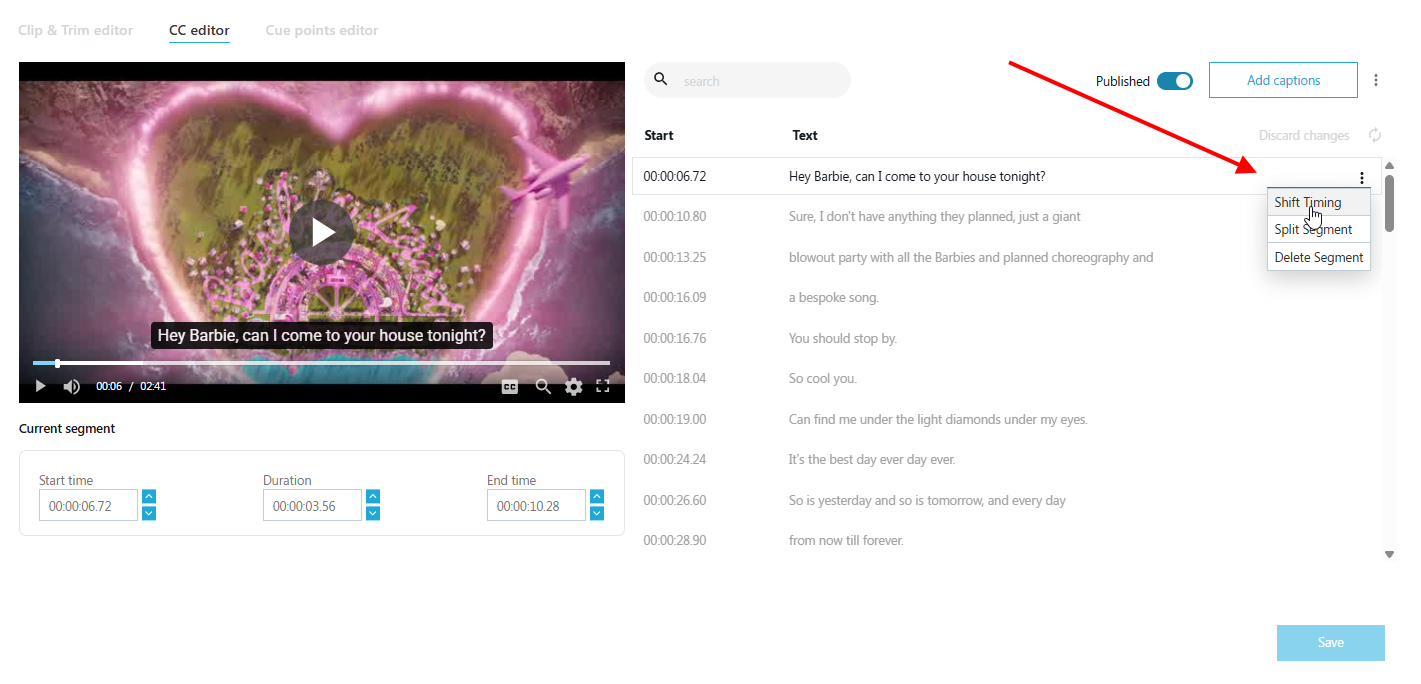Click the End time up arrow
Viewport: 1421px width, 684px height.
(x=596, y=496)
